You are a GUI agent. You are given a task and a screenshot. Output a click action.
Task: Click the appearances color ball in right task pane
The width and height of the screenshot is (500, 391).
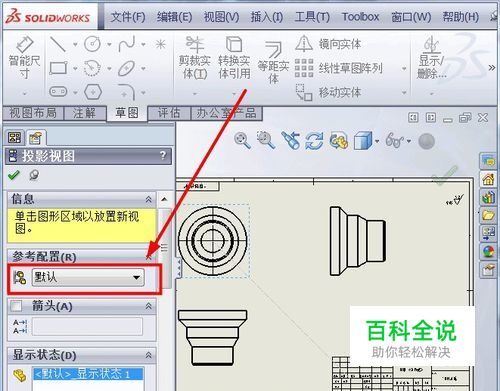coord(488,251)
